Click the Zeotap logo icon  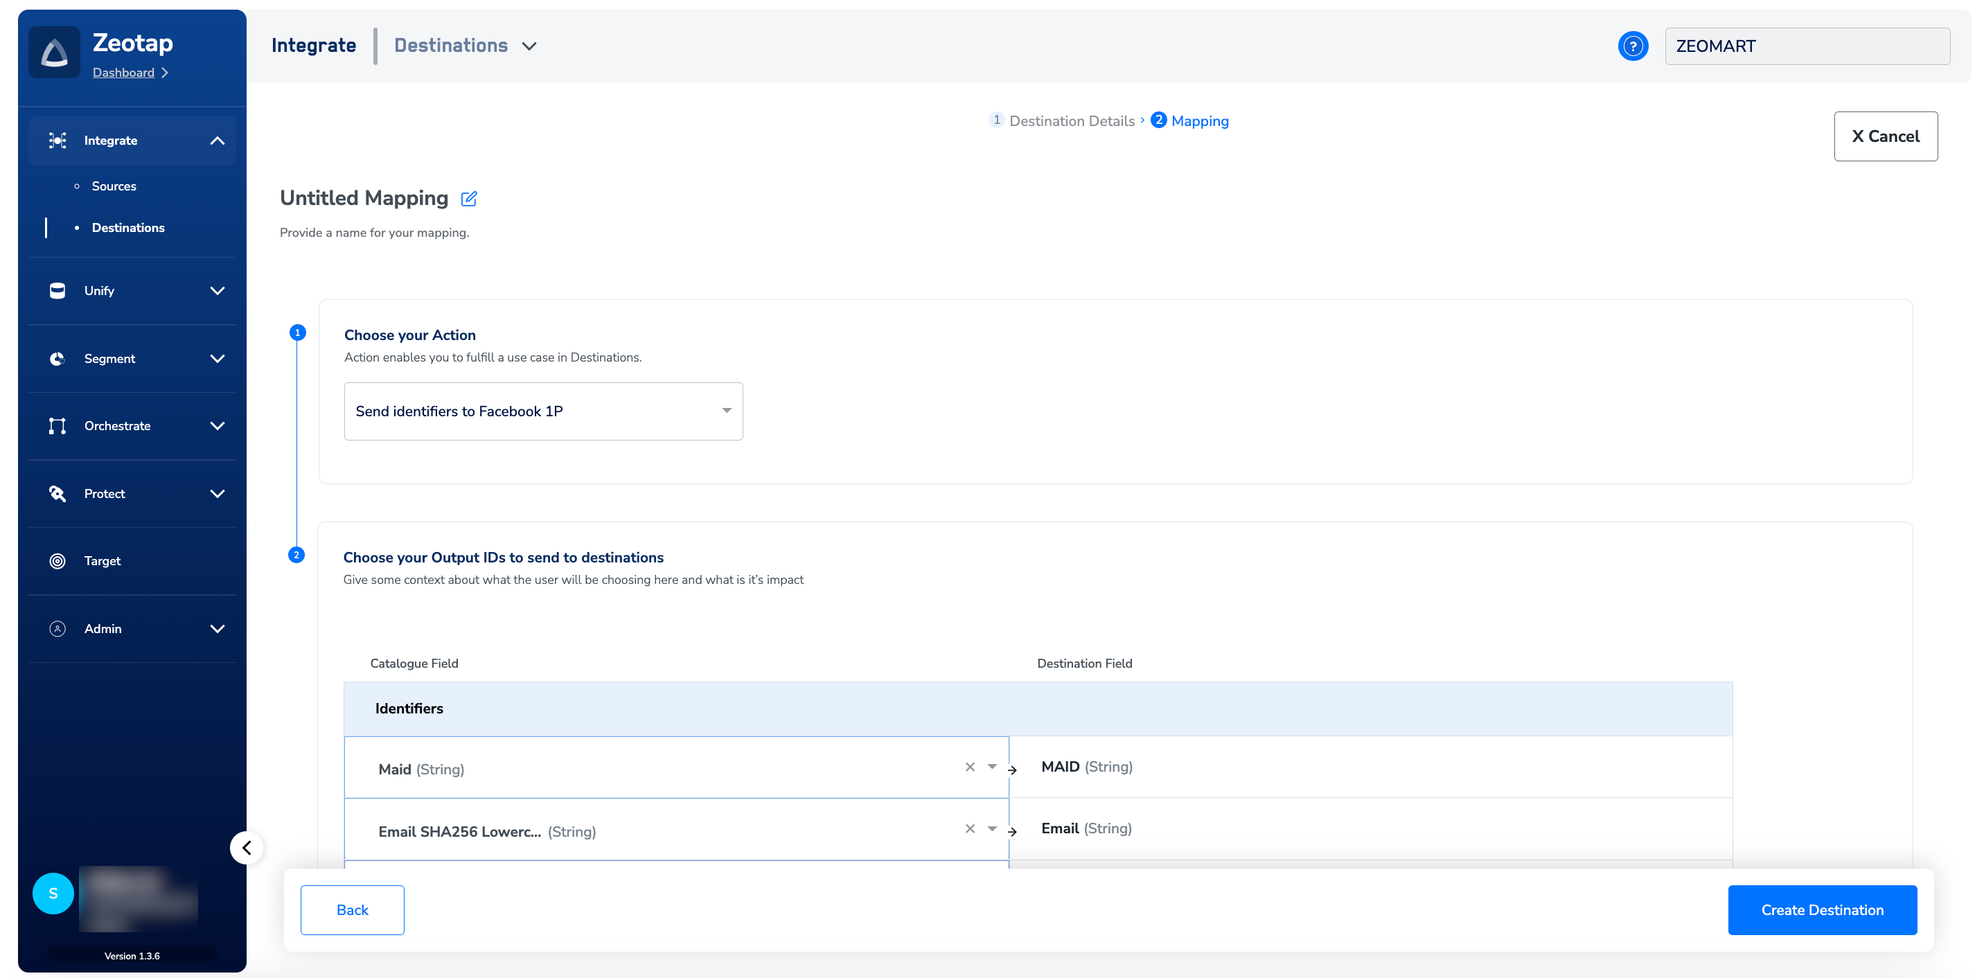[x=55, y=52]
